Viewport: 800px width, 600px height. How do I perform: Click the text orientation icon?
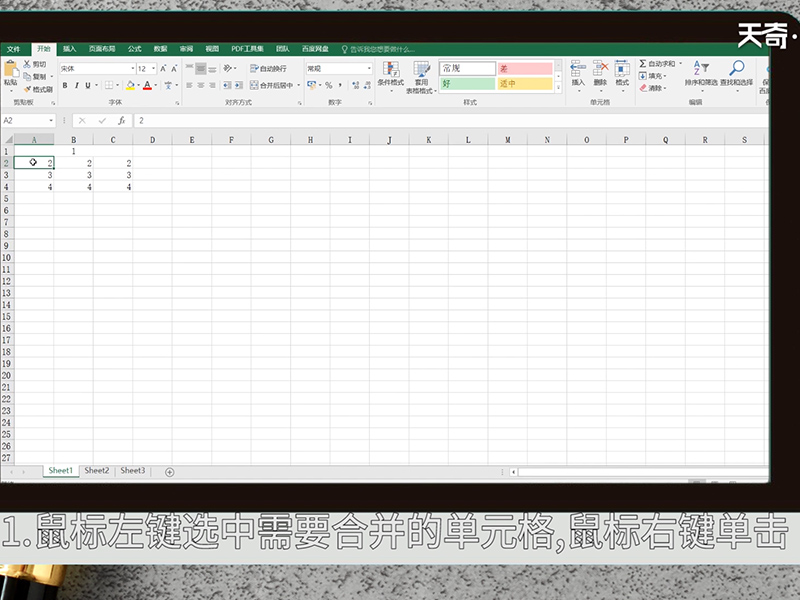228,68
